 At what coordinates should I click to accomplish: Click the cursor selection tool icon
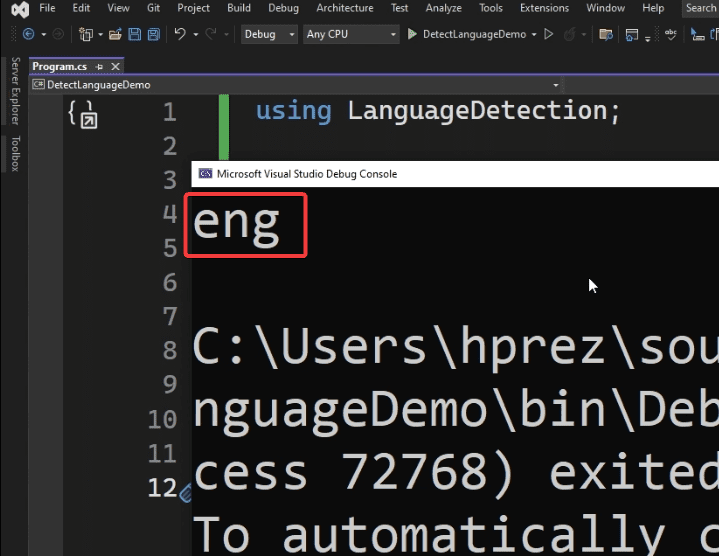(x=697, y=35)
